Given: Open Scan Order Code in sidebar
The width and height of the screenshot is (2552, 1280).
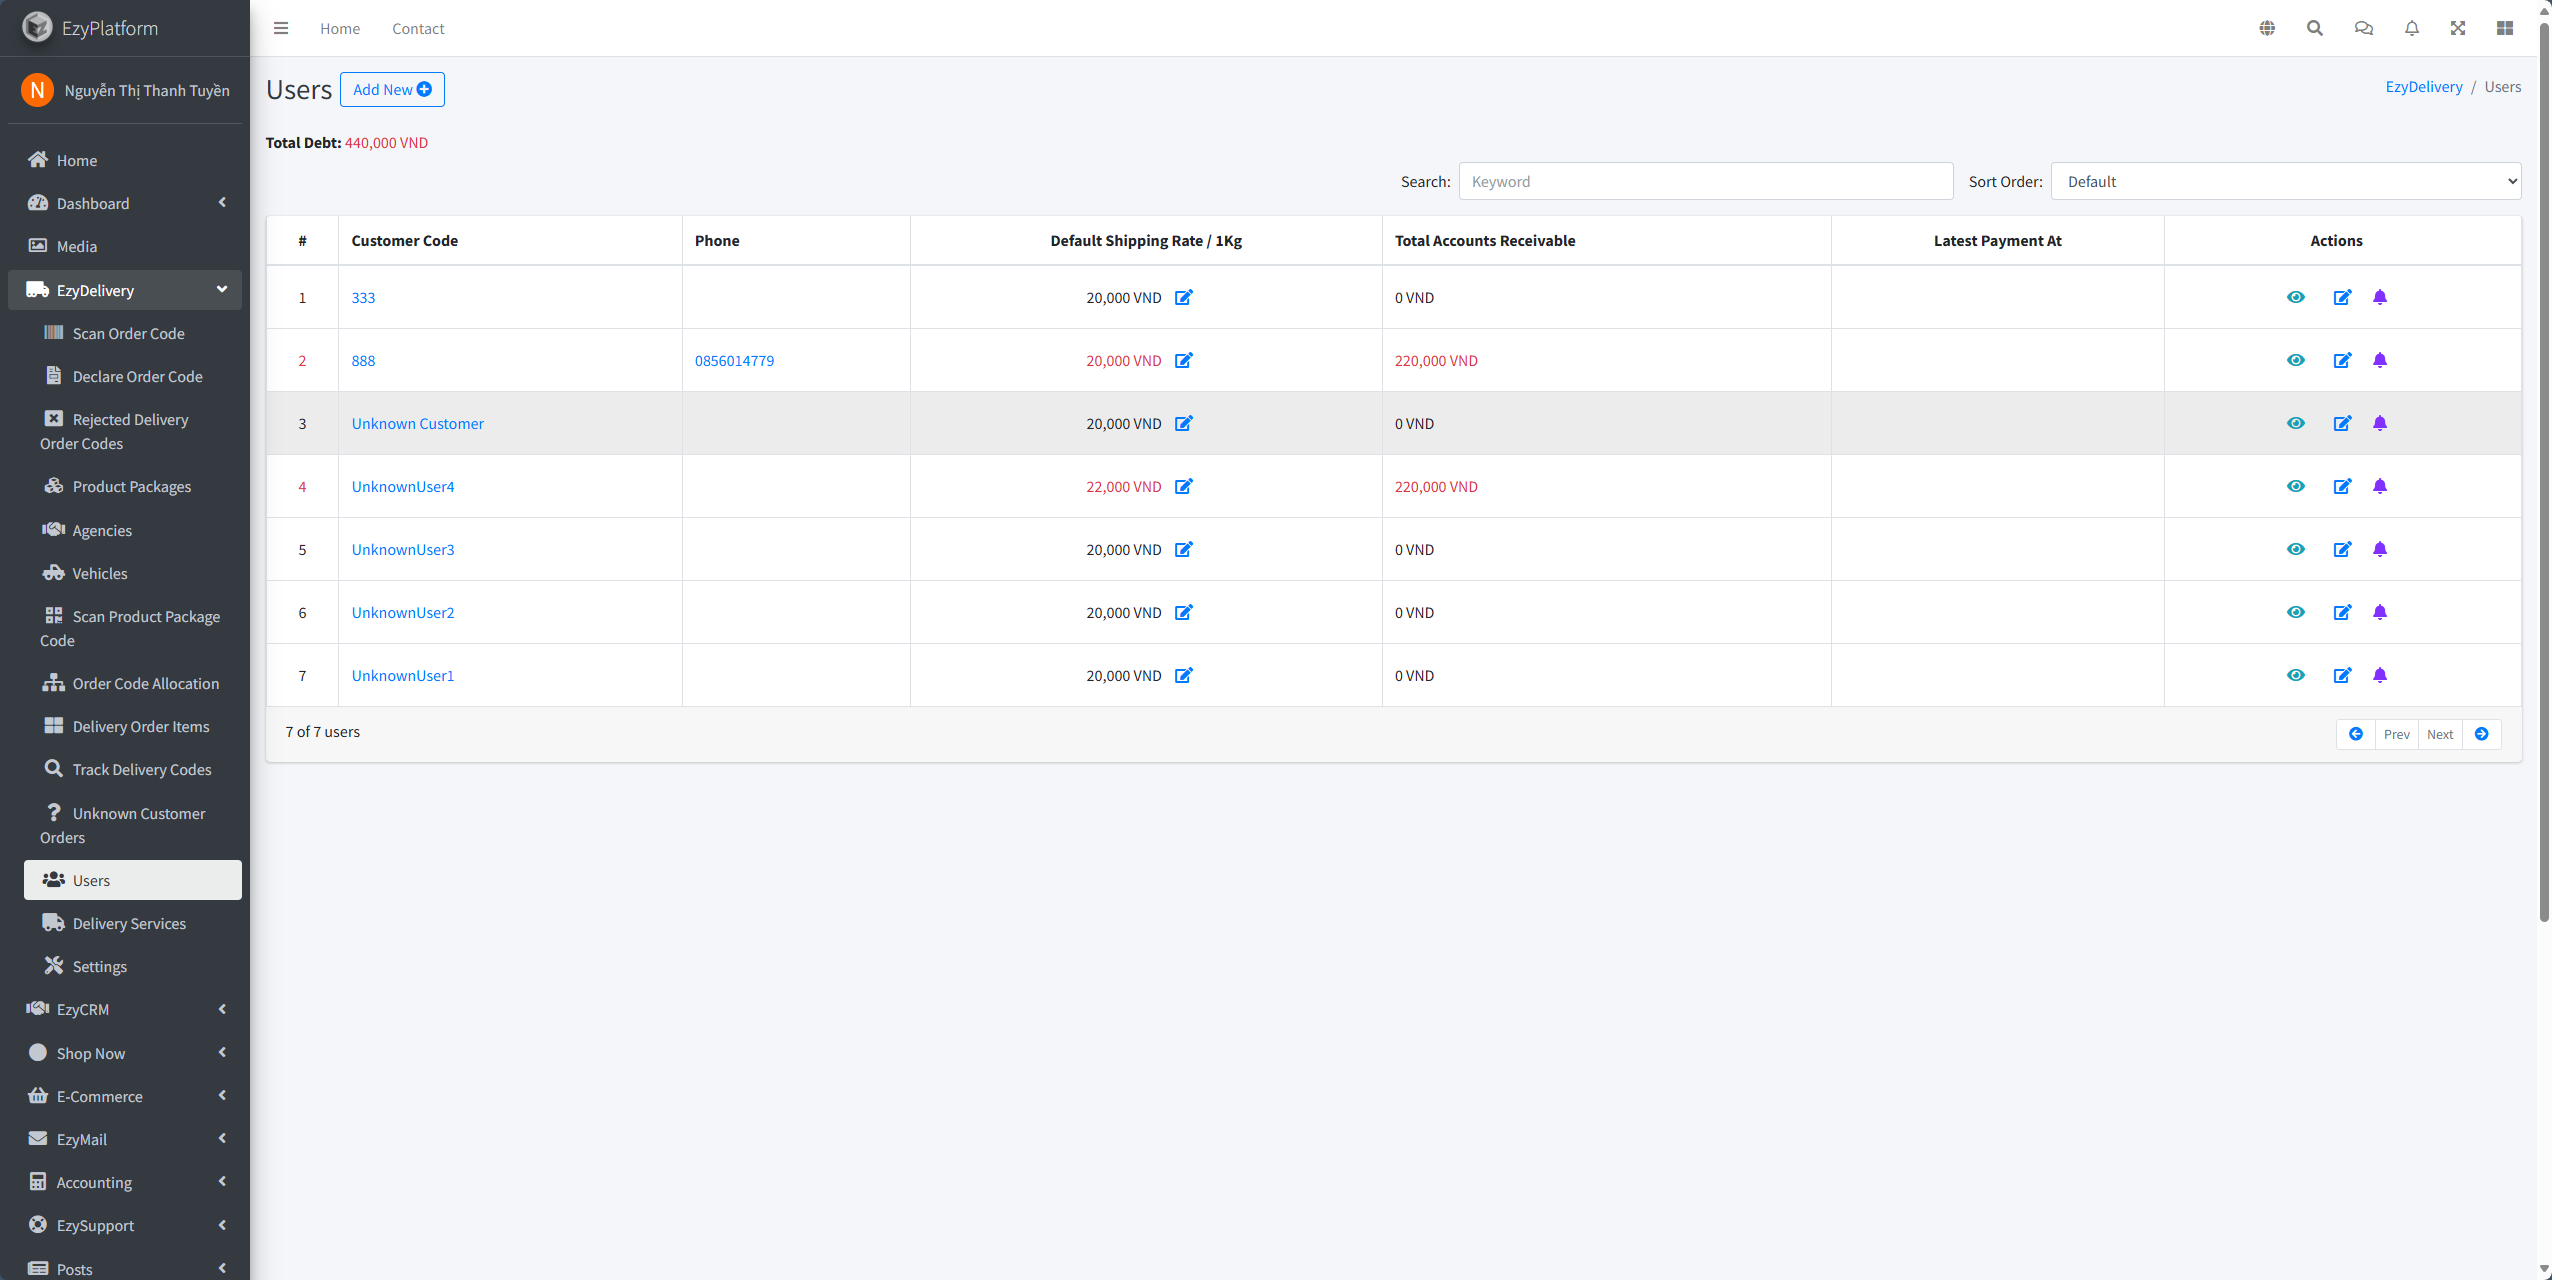Looking at the screenshot, I should [x=133, y=333].
